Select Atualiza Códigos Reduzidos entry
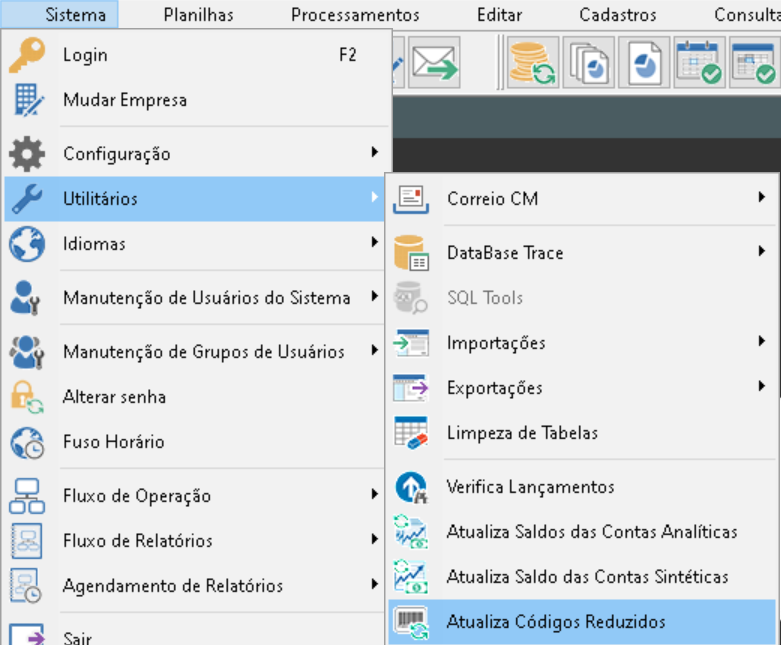Screen dimensions: 781x645 click(x=582, y=622)
